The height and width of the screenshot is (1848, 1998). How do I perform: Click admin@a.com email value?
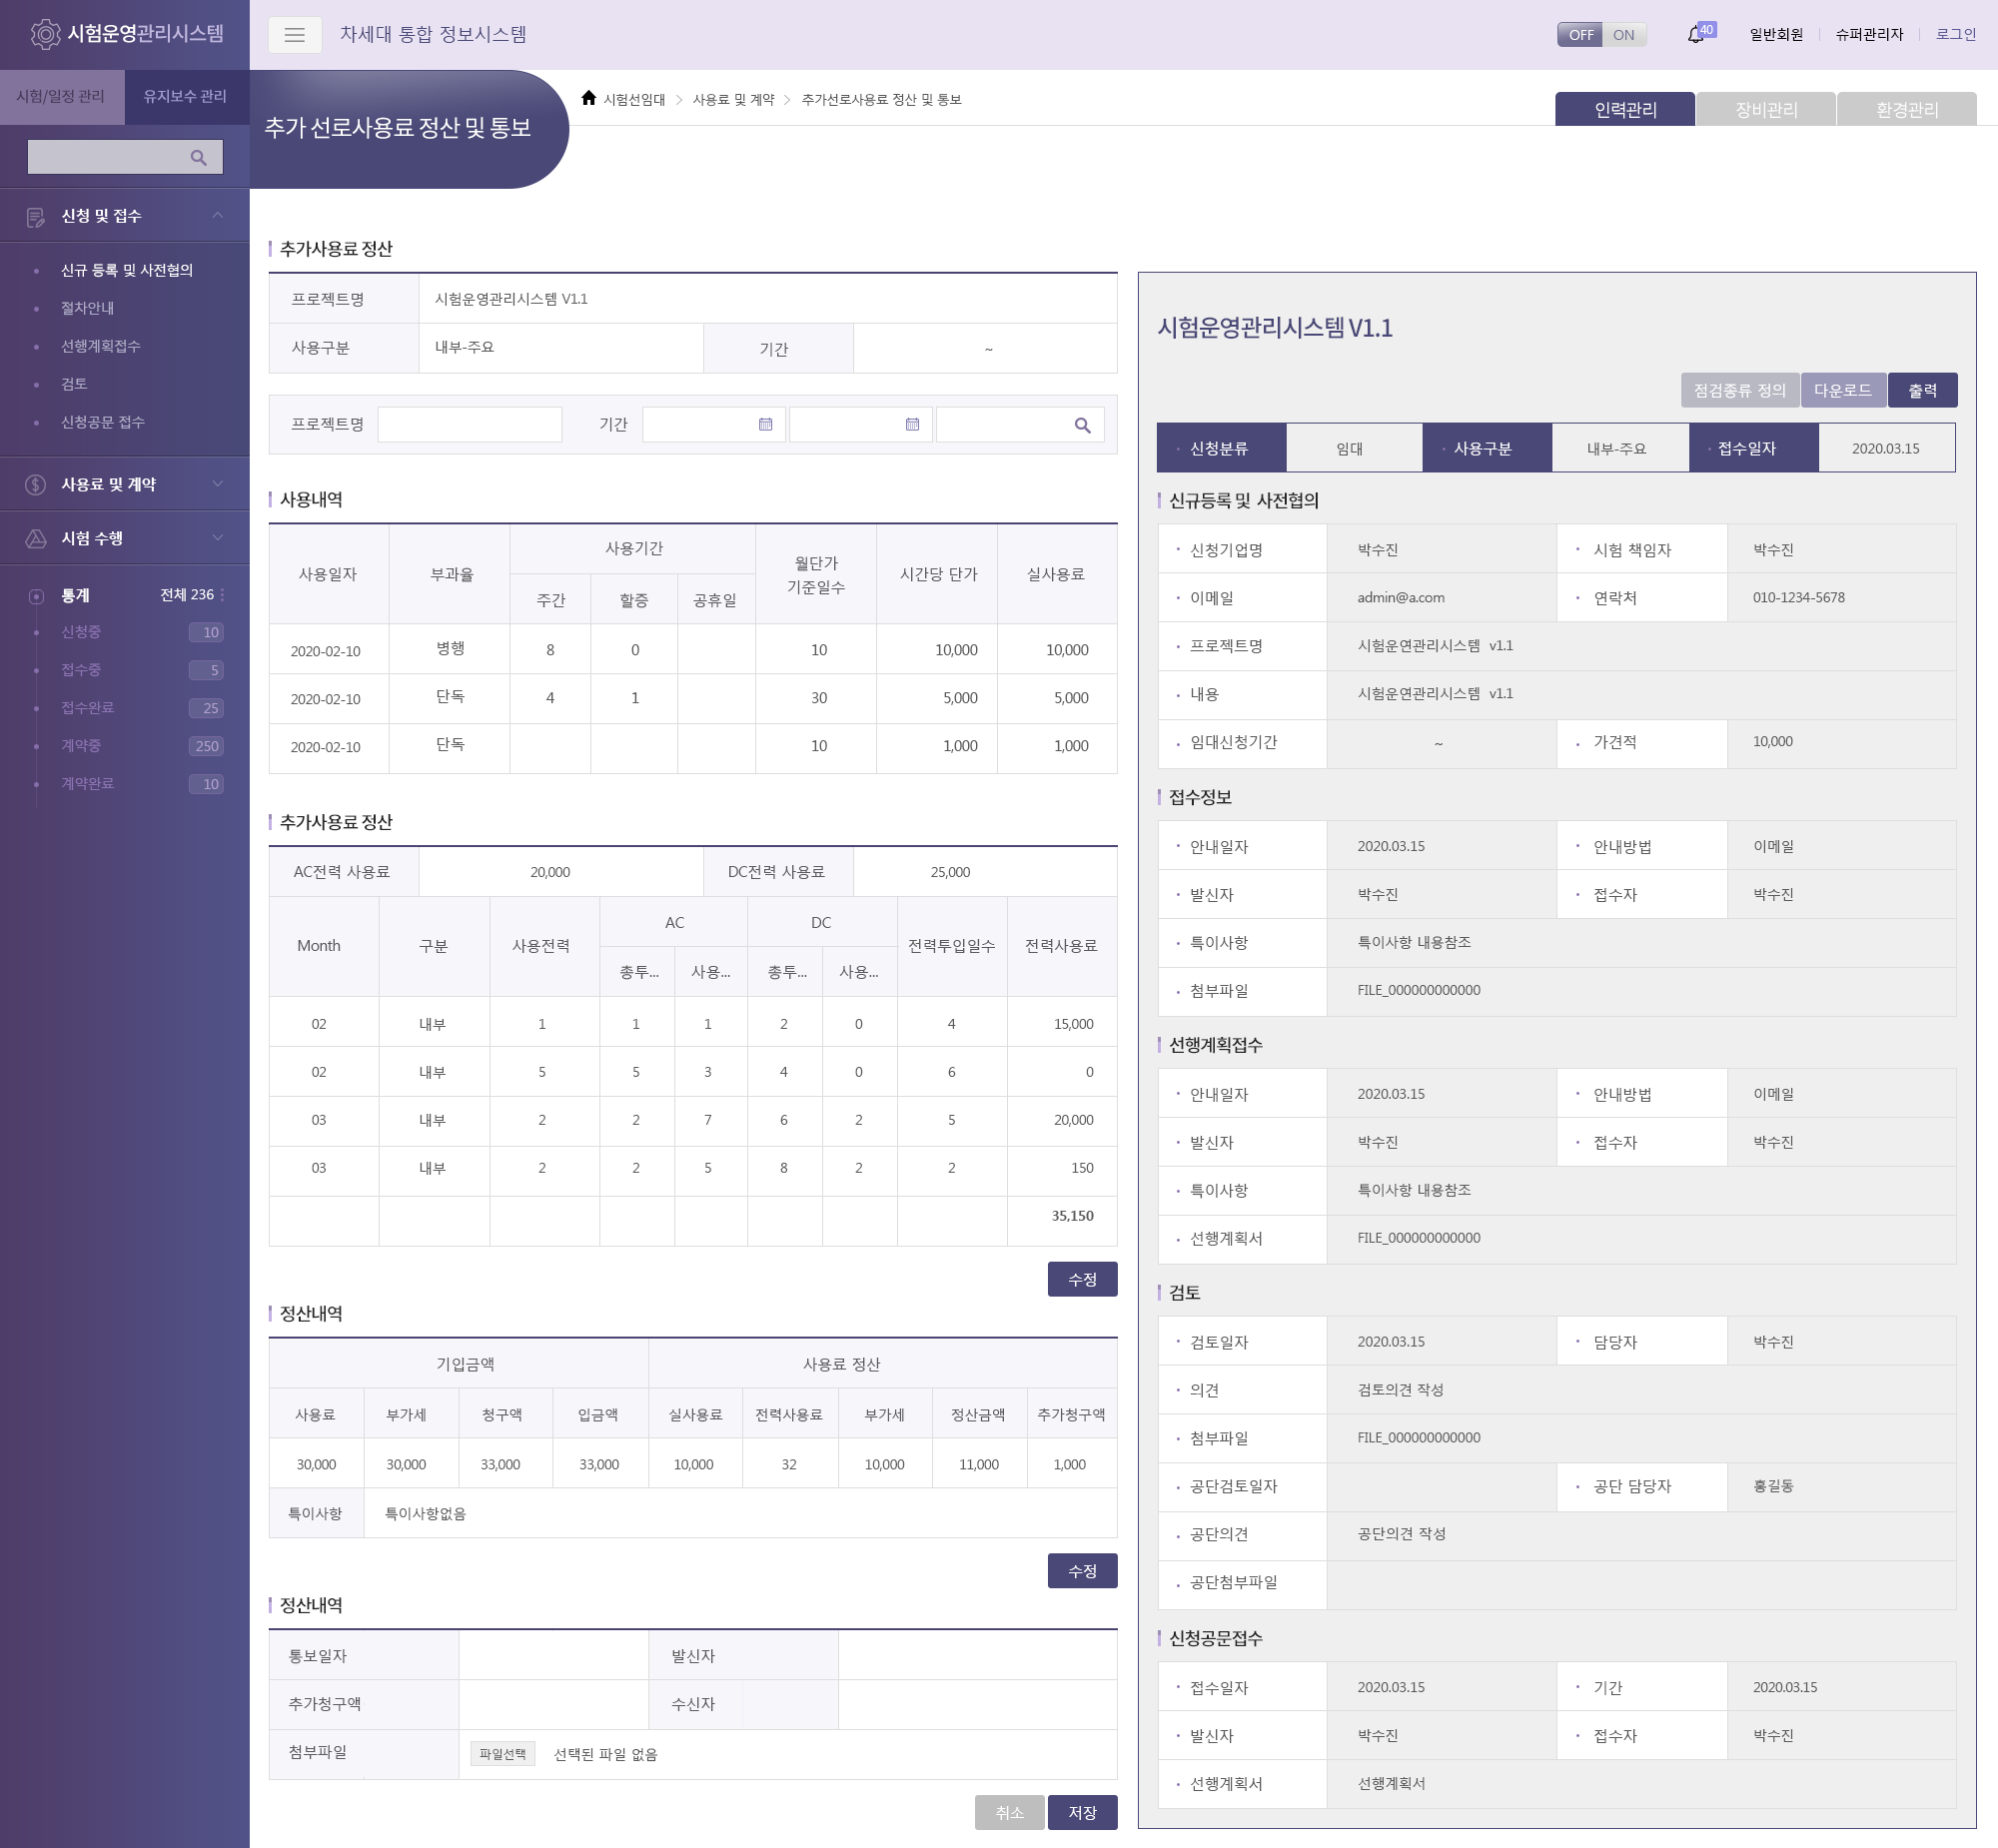(1400, 598)
